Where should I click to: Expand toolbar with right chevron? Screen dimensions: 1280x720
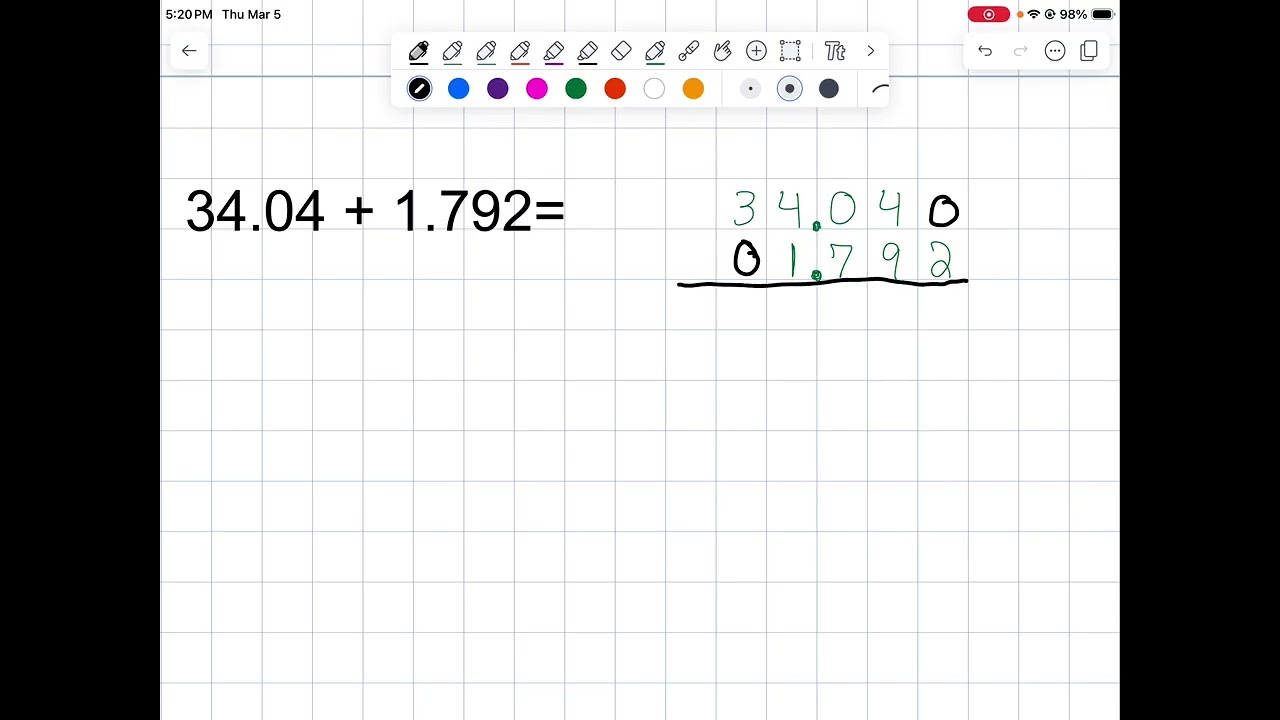point(871,51)
